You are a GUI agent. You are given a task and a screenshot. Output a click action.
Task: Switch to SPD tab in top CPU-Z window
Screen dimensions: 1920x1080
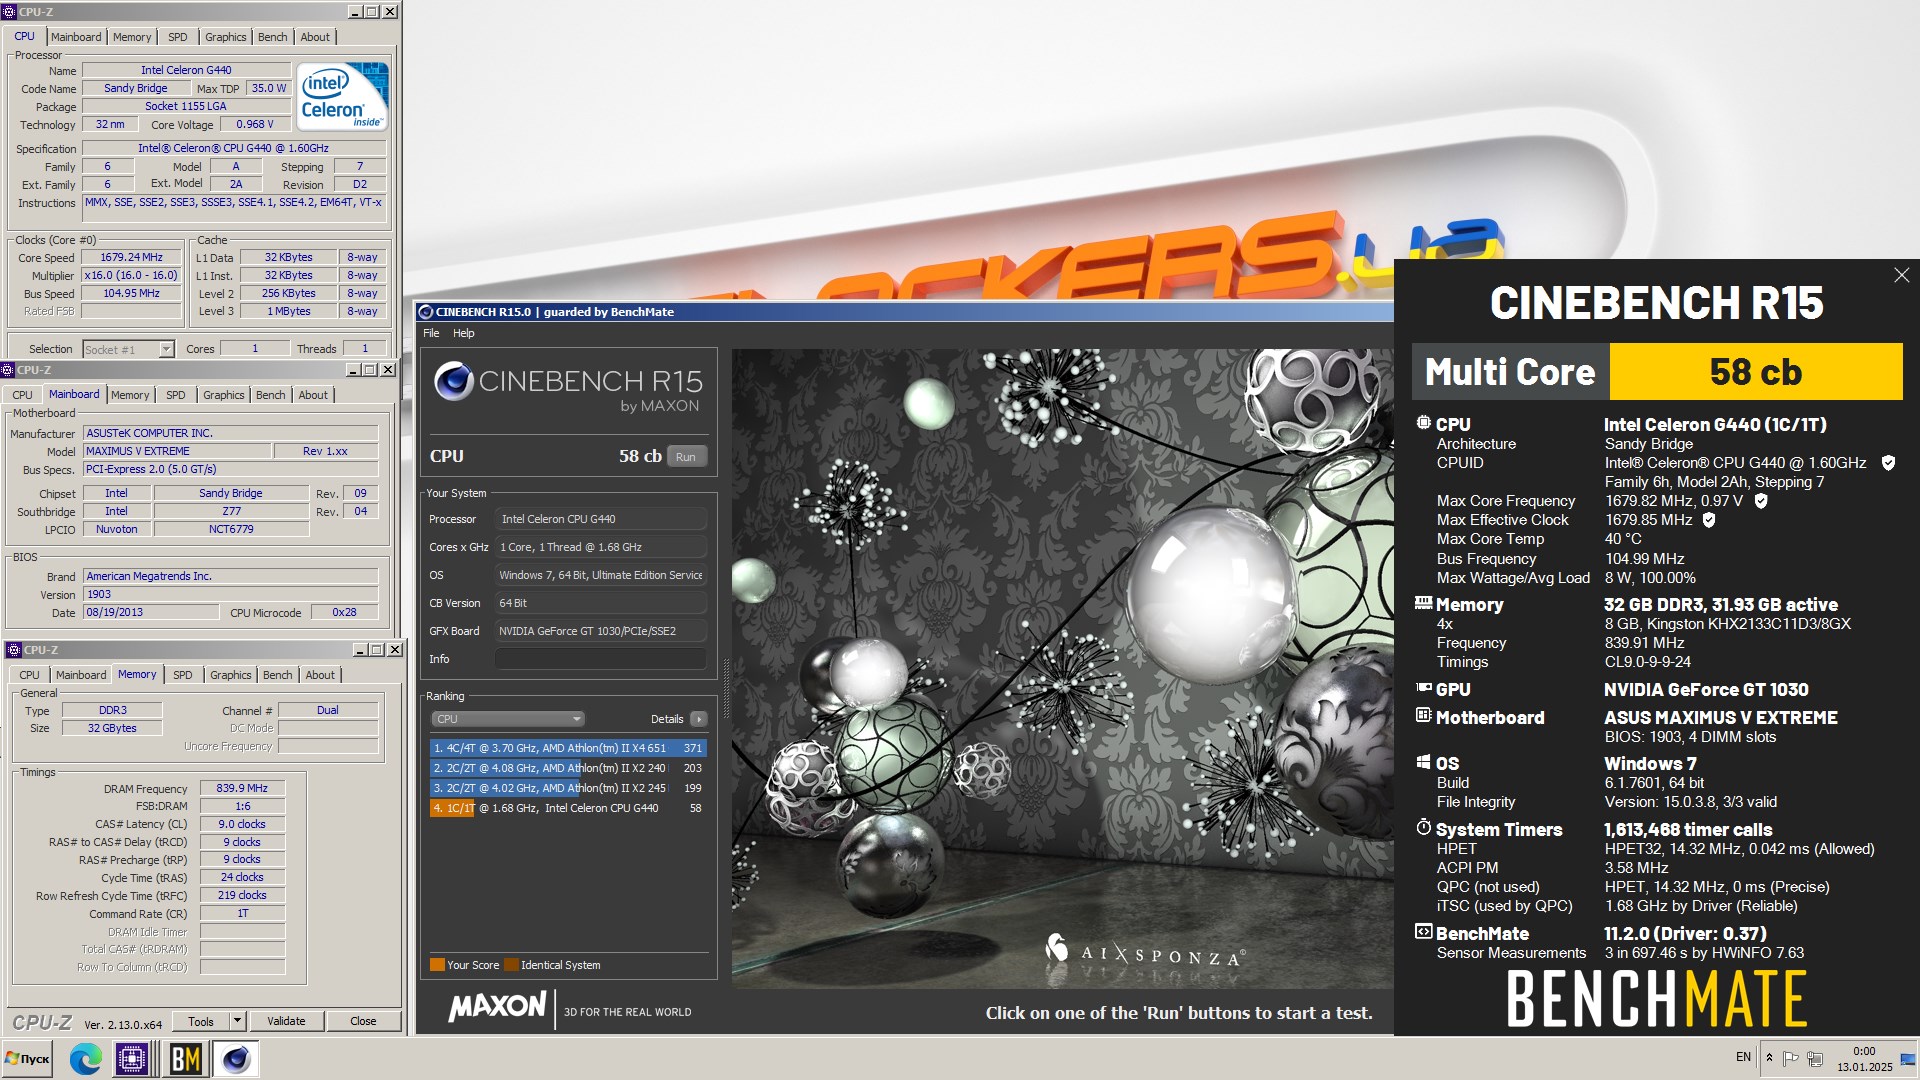click(x=178, y=37)
